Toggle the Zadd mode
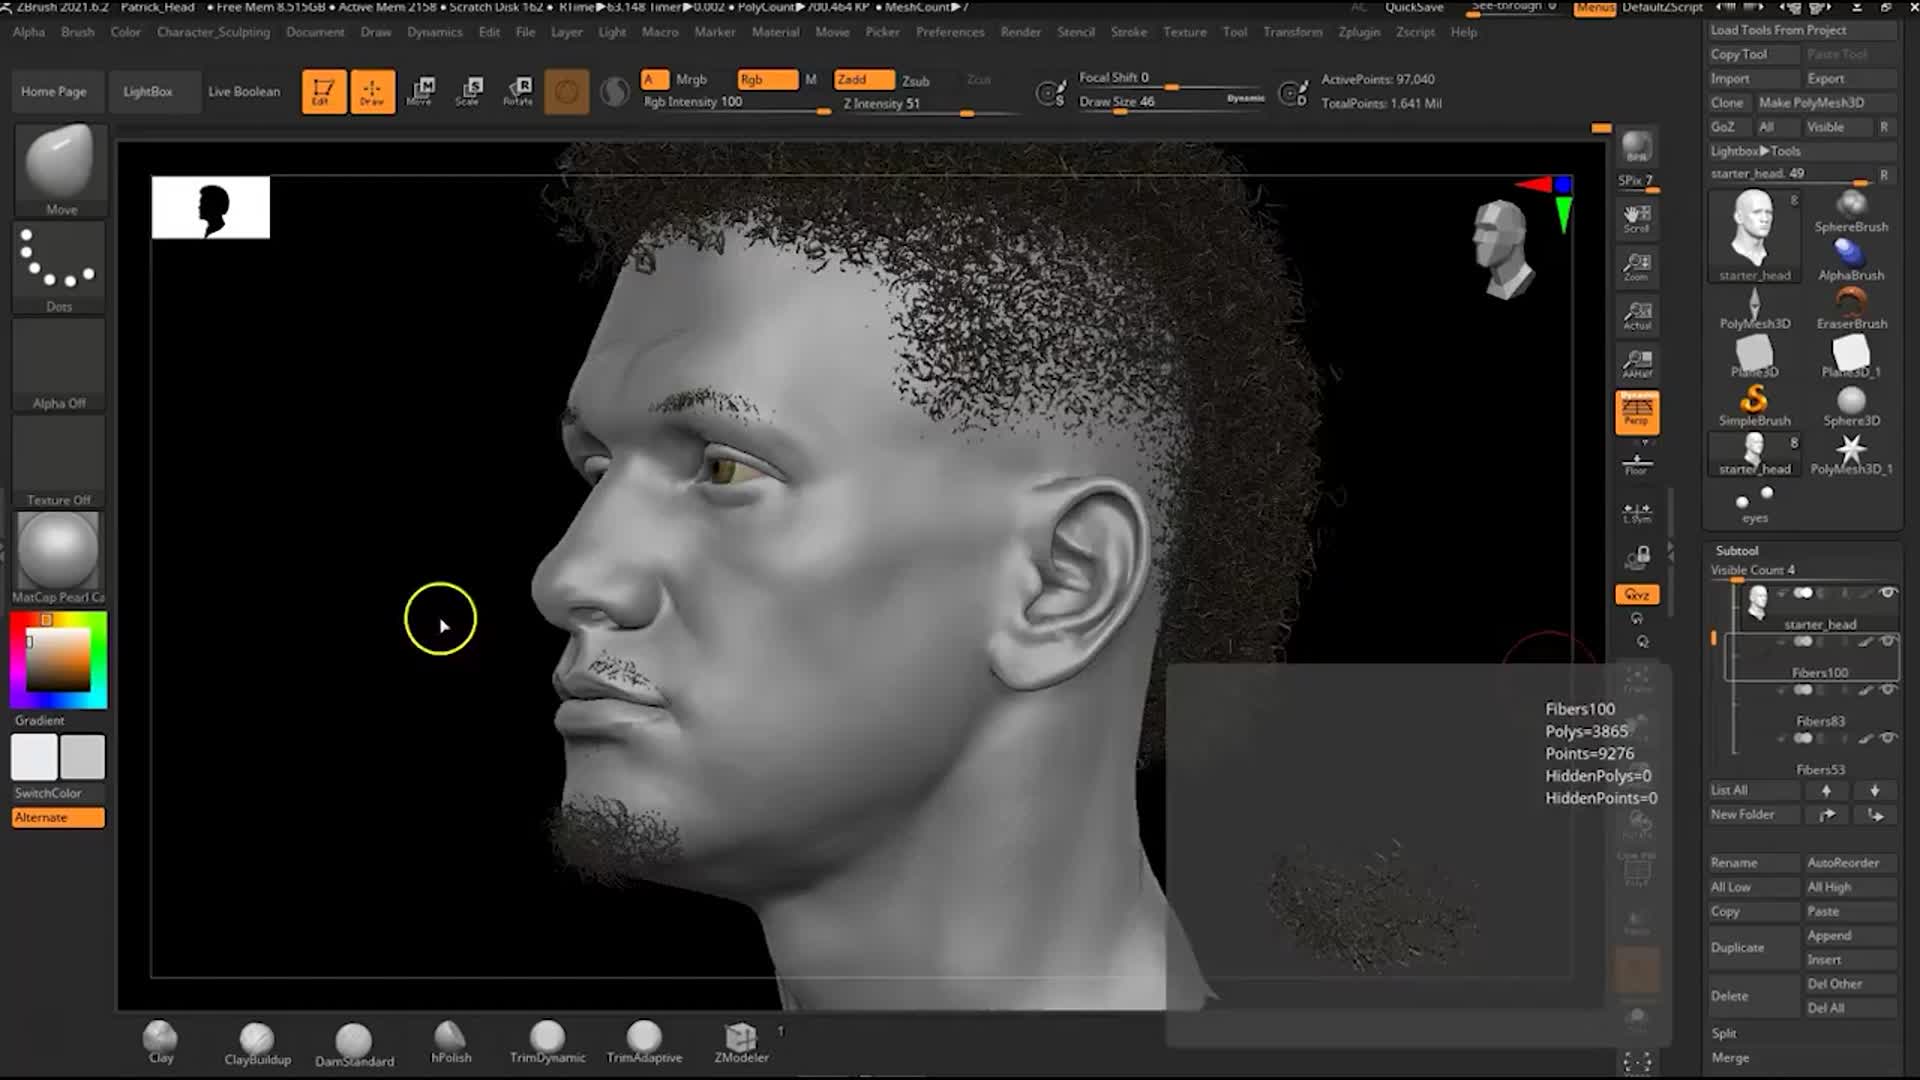Viewport: 1920px width, 1080px height. tap(864, 79)
